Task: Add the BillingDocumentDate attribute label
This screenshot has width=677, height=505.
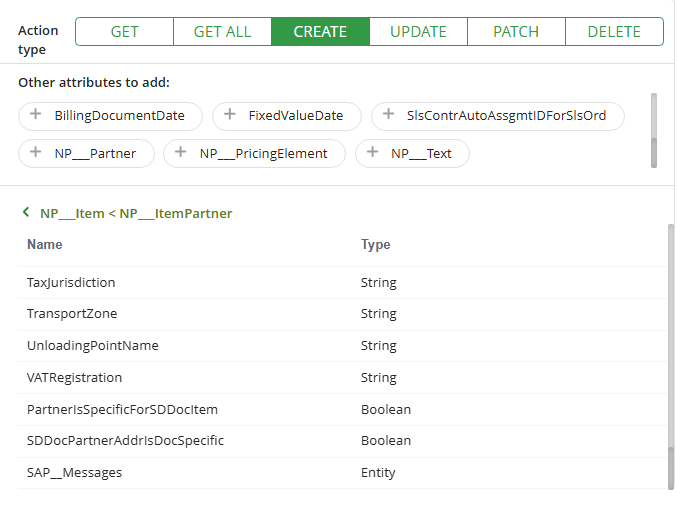Action: 120,116
